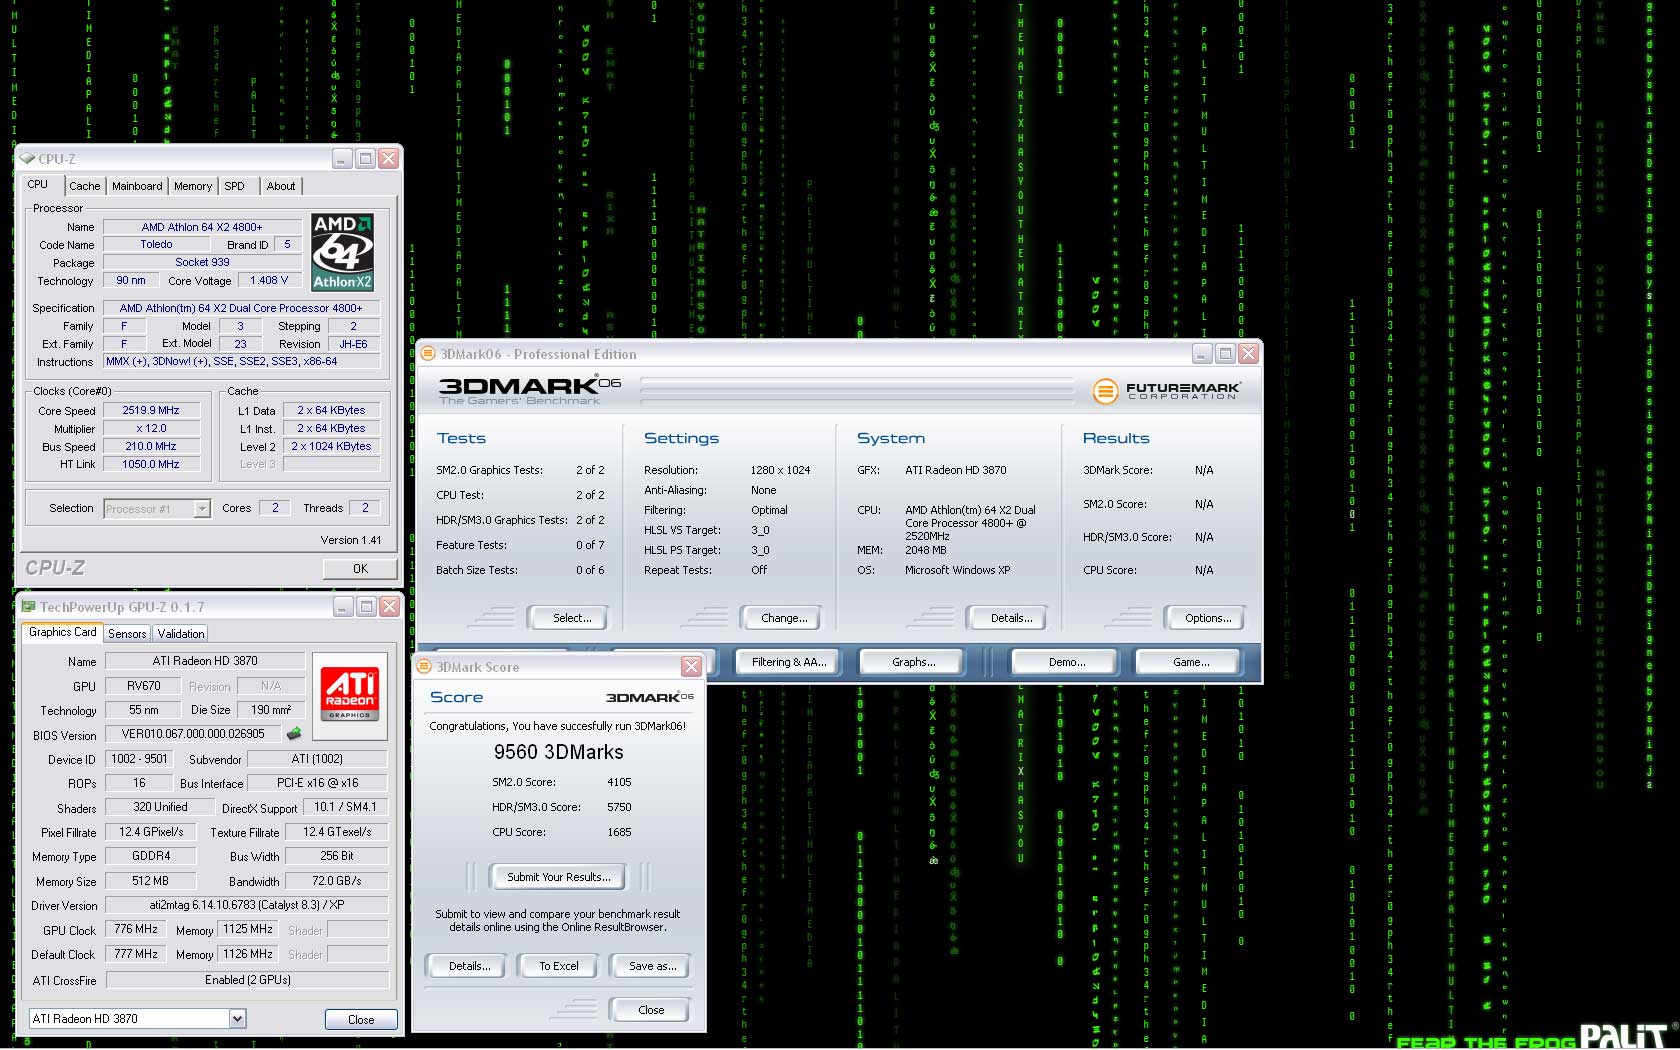Open the Memory tab in CPU-Z
Screen dimensions: 1680x1050
(x=193, y=186)
